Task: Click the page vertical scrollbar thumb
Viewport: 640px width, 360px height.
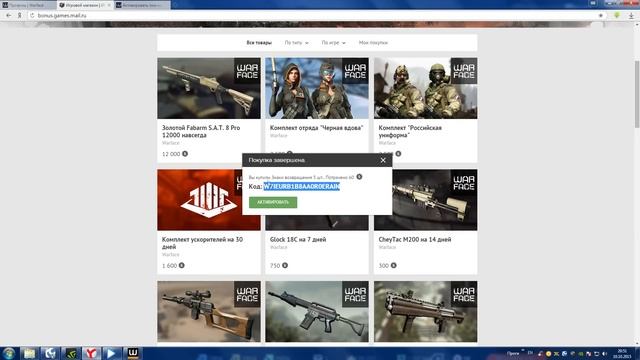Action: pyautogui.click(x=637, y=94)
